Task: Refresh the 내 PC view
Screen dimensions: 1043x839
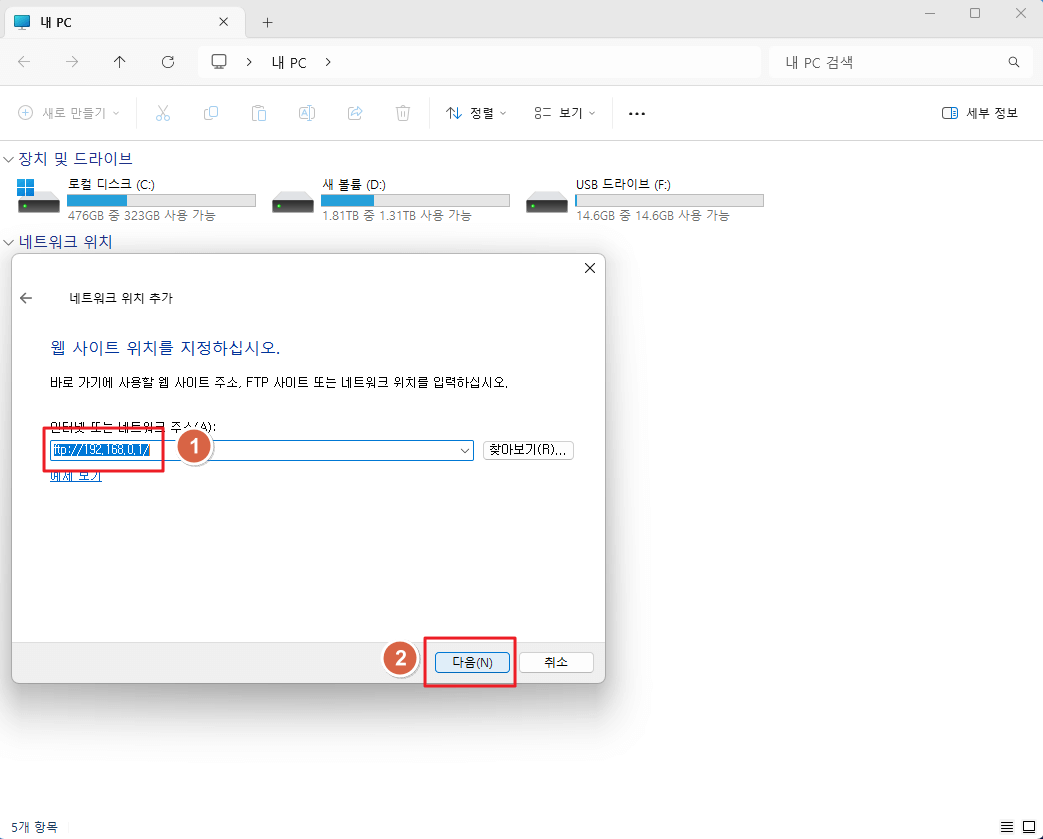Action: click(x=168, y=62)
